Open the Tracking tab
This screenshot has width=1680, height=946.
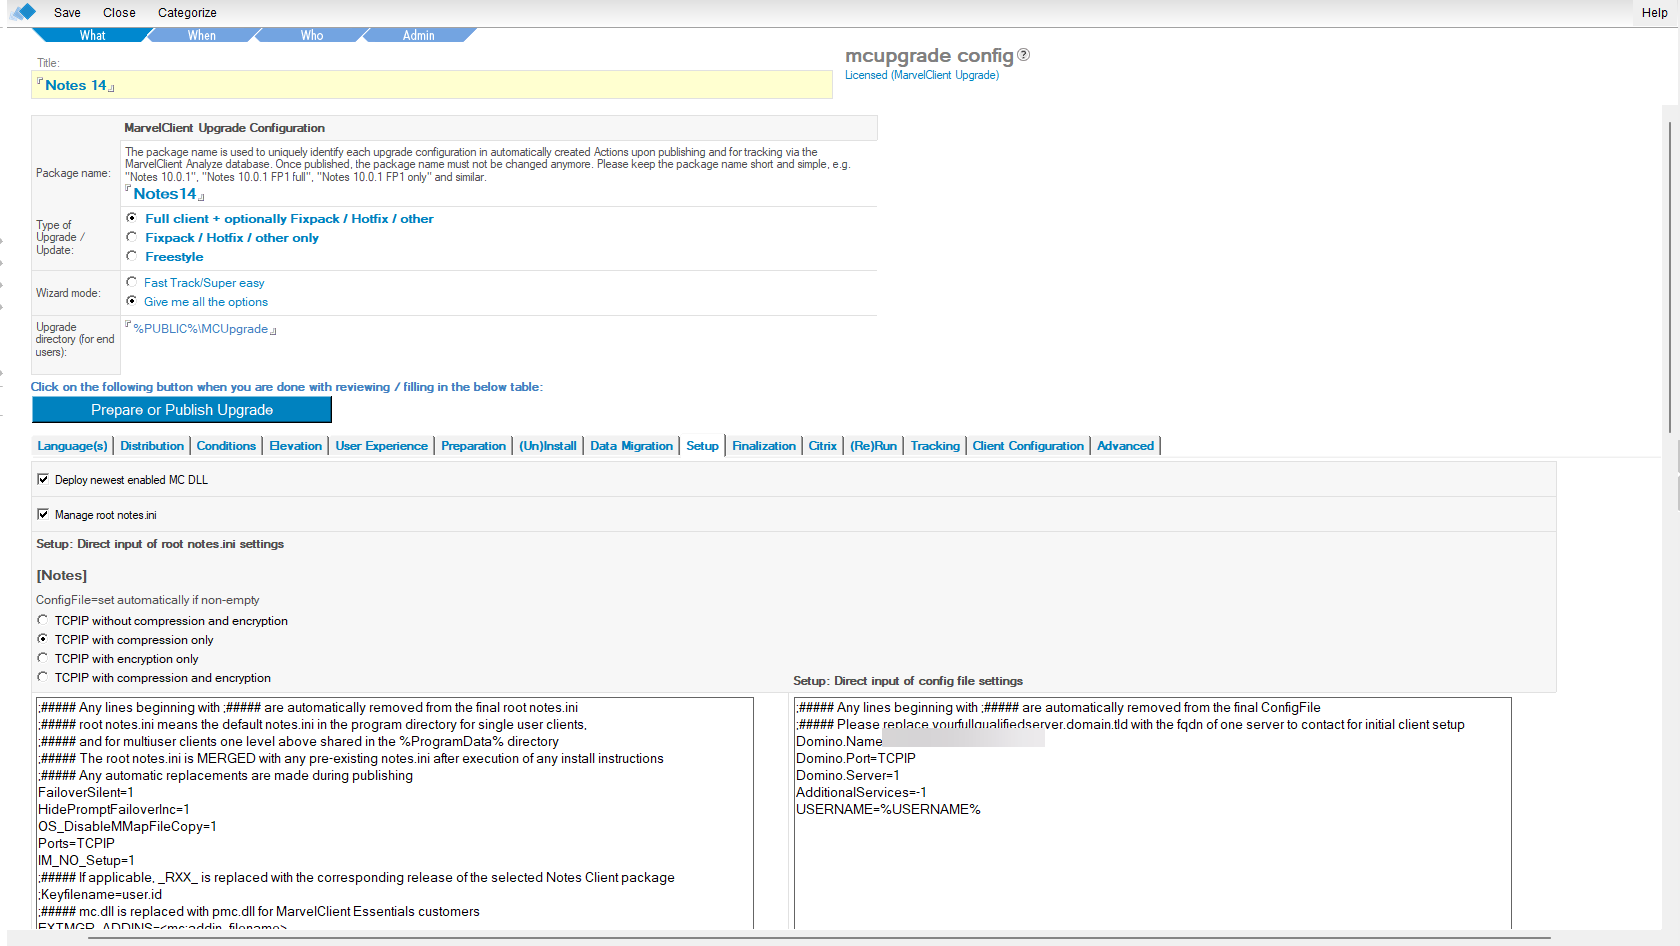click(x=934, y=446)
